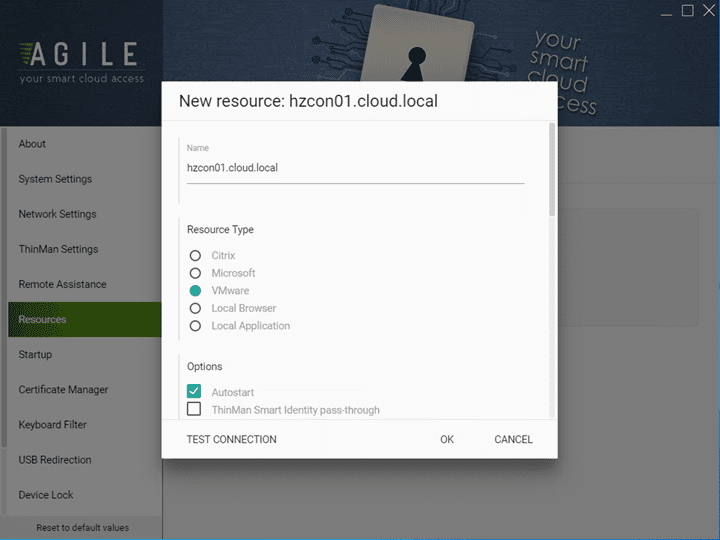The width and height of the screenshot is (720, 540).
Task: Open Certificate Manager
Action: (84, 390)
